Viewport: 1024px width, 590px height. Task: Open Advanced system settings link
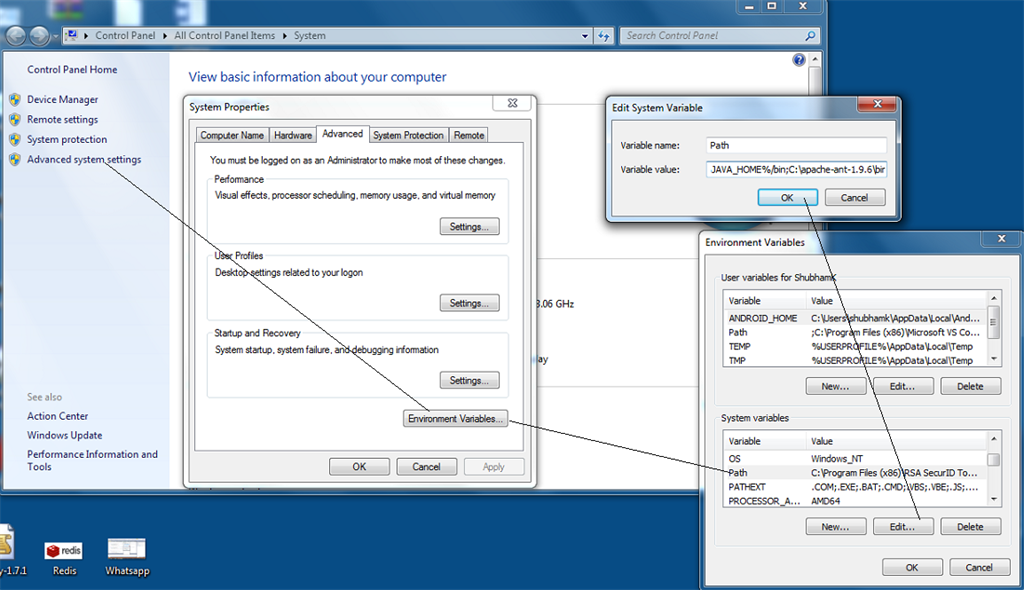coord(84,159)
